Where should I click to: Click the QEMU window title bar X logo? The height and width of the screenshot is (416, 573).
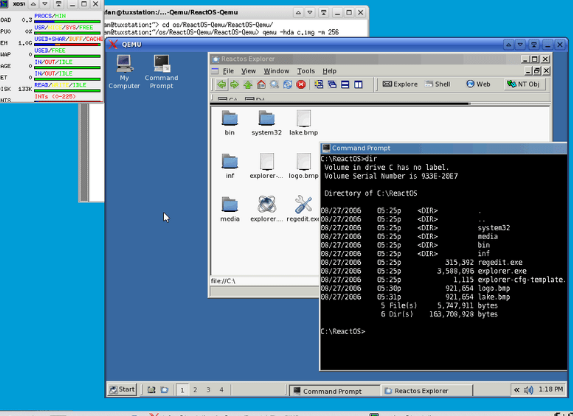tap(113, 45)
